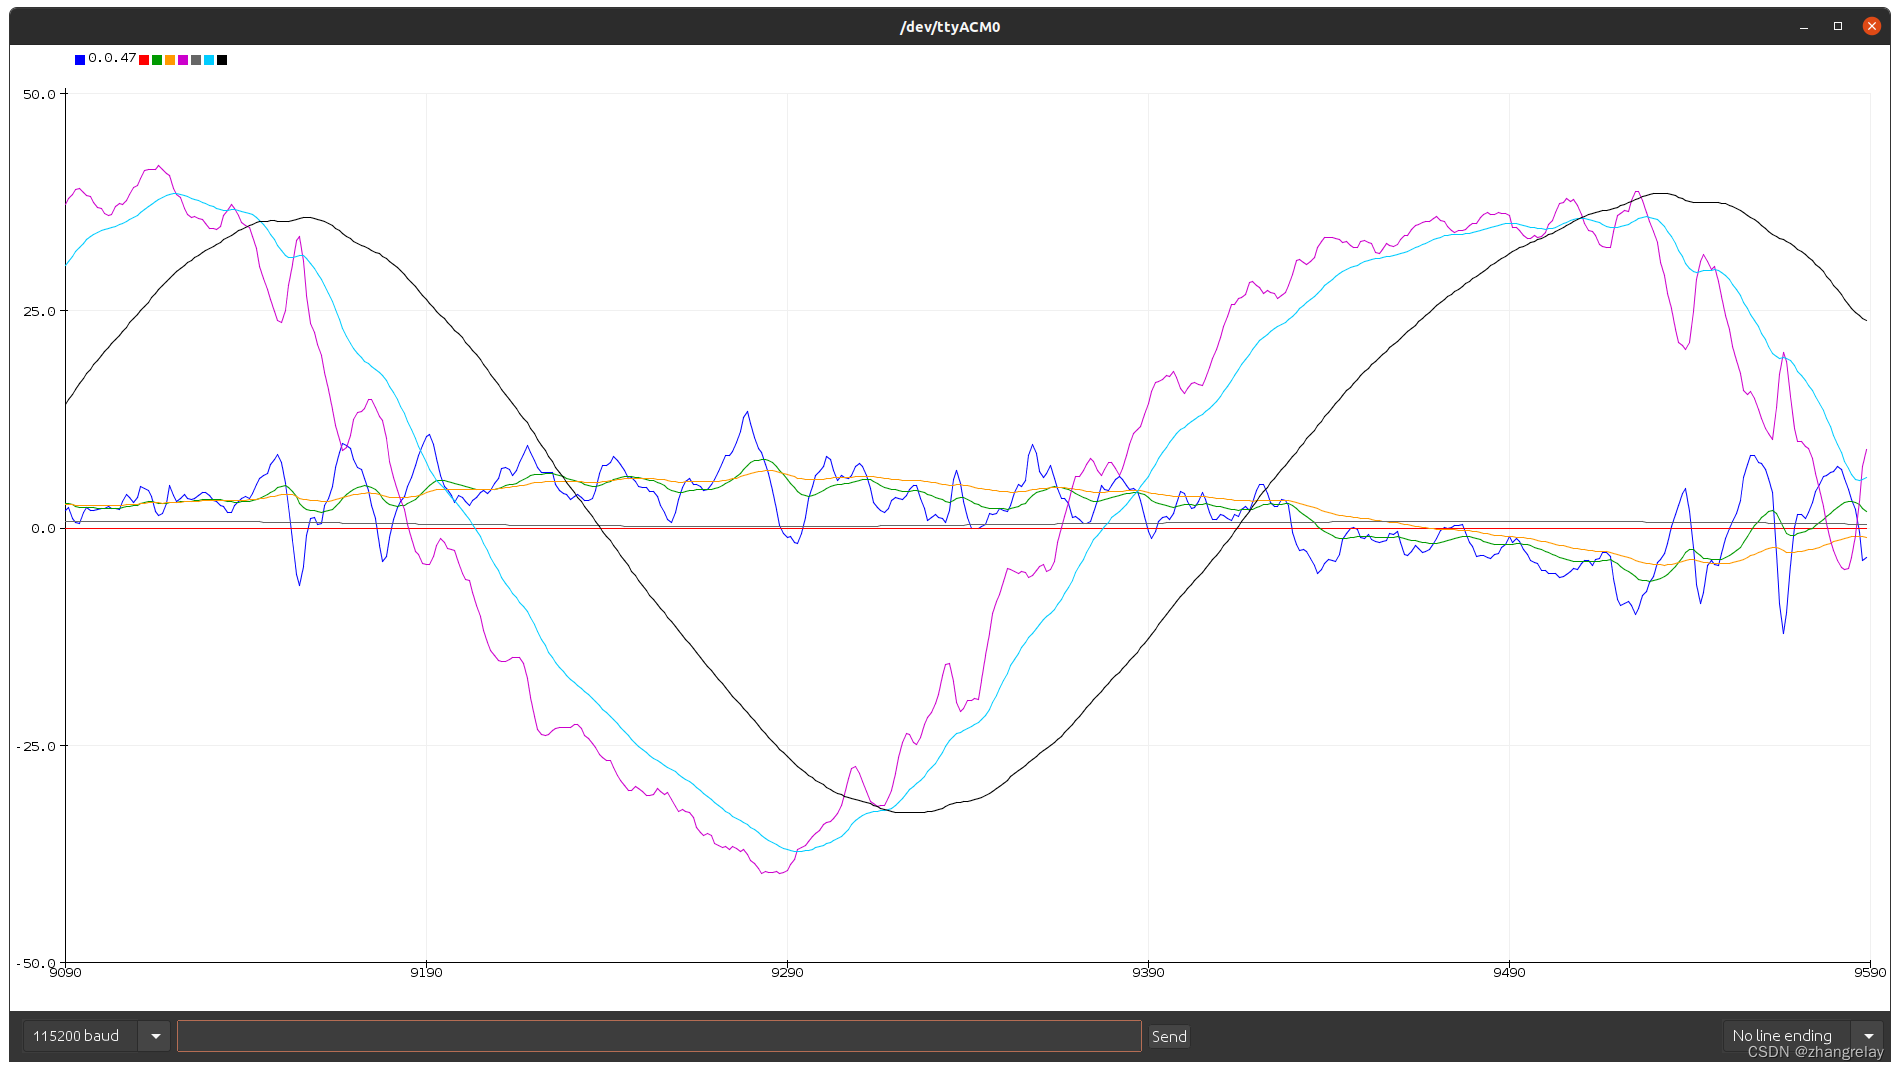Click the line ending dropdown arrow
The height and width of the screenshot is (1071, 1900).
pyautogui.click(x=1868, y=1036)
